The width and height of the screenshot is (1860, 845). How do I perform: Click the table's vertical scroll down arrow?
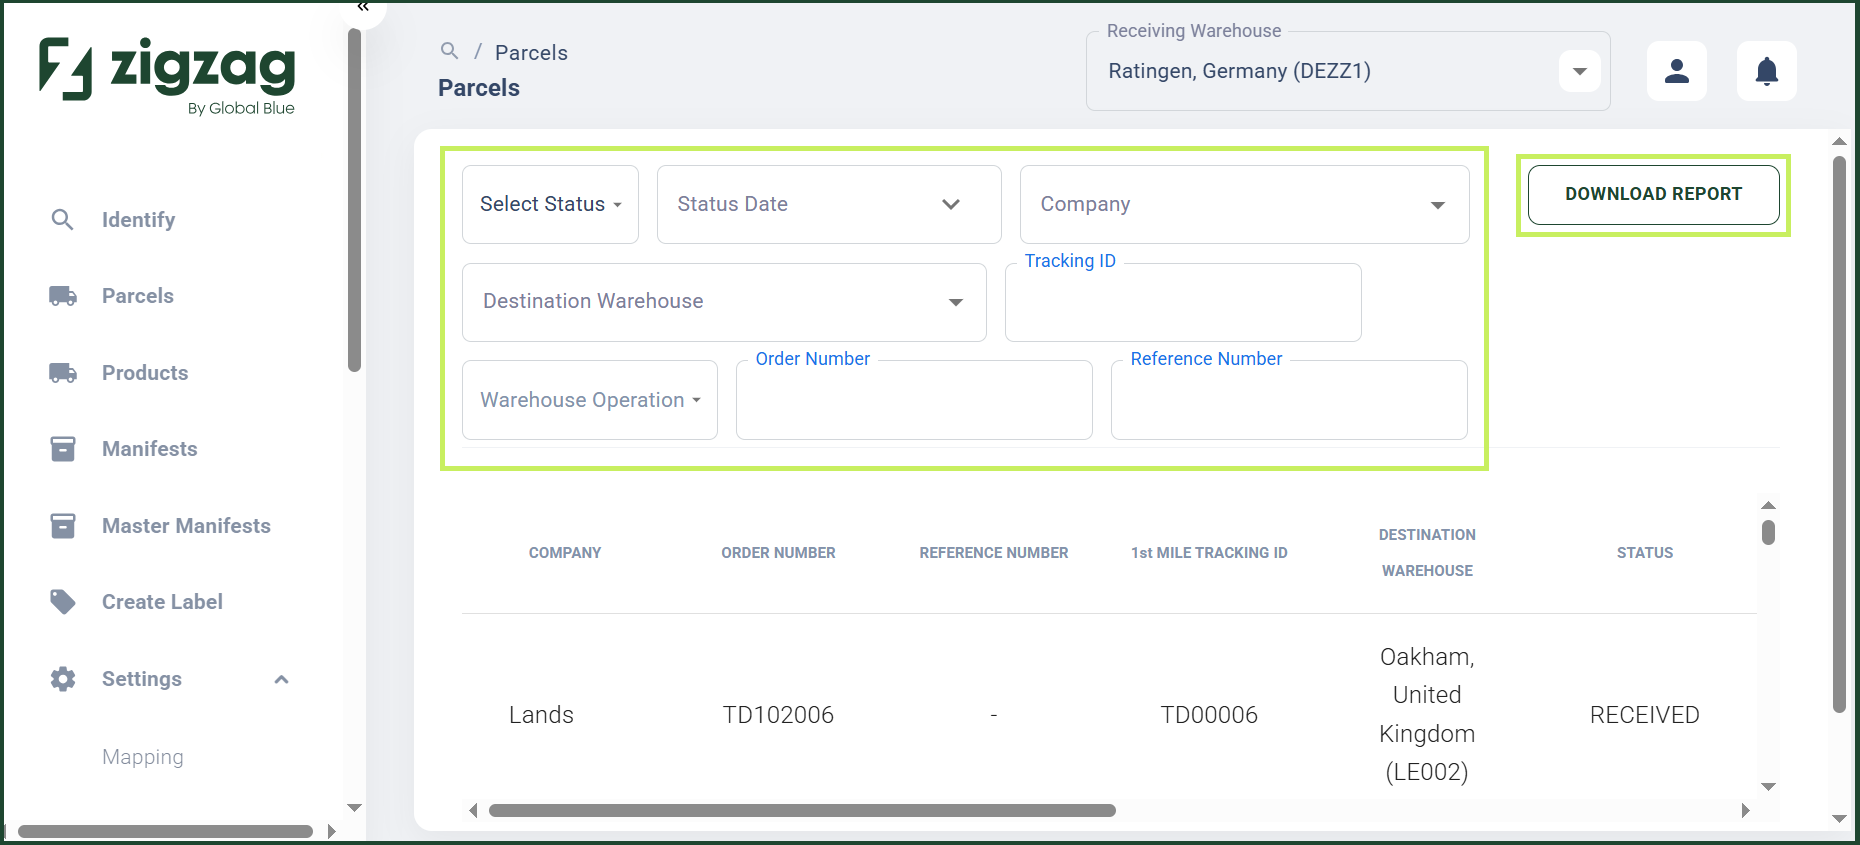1768,787
